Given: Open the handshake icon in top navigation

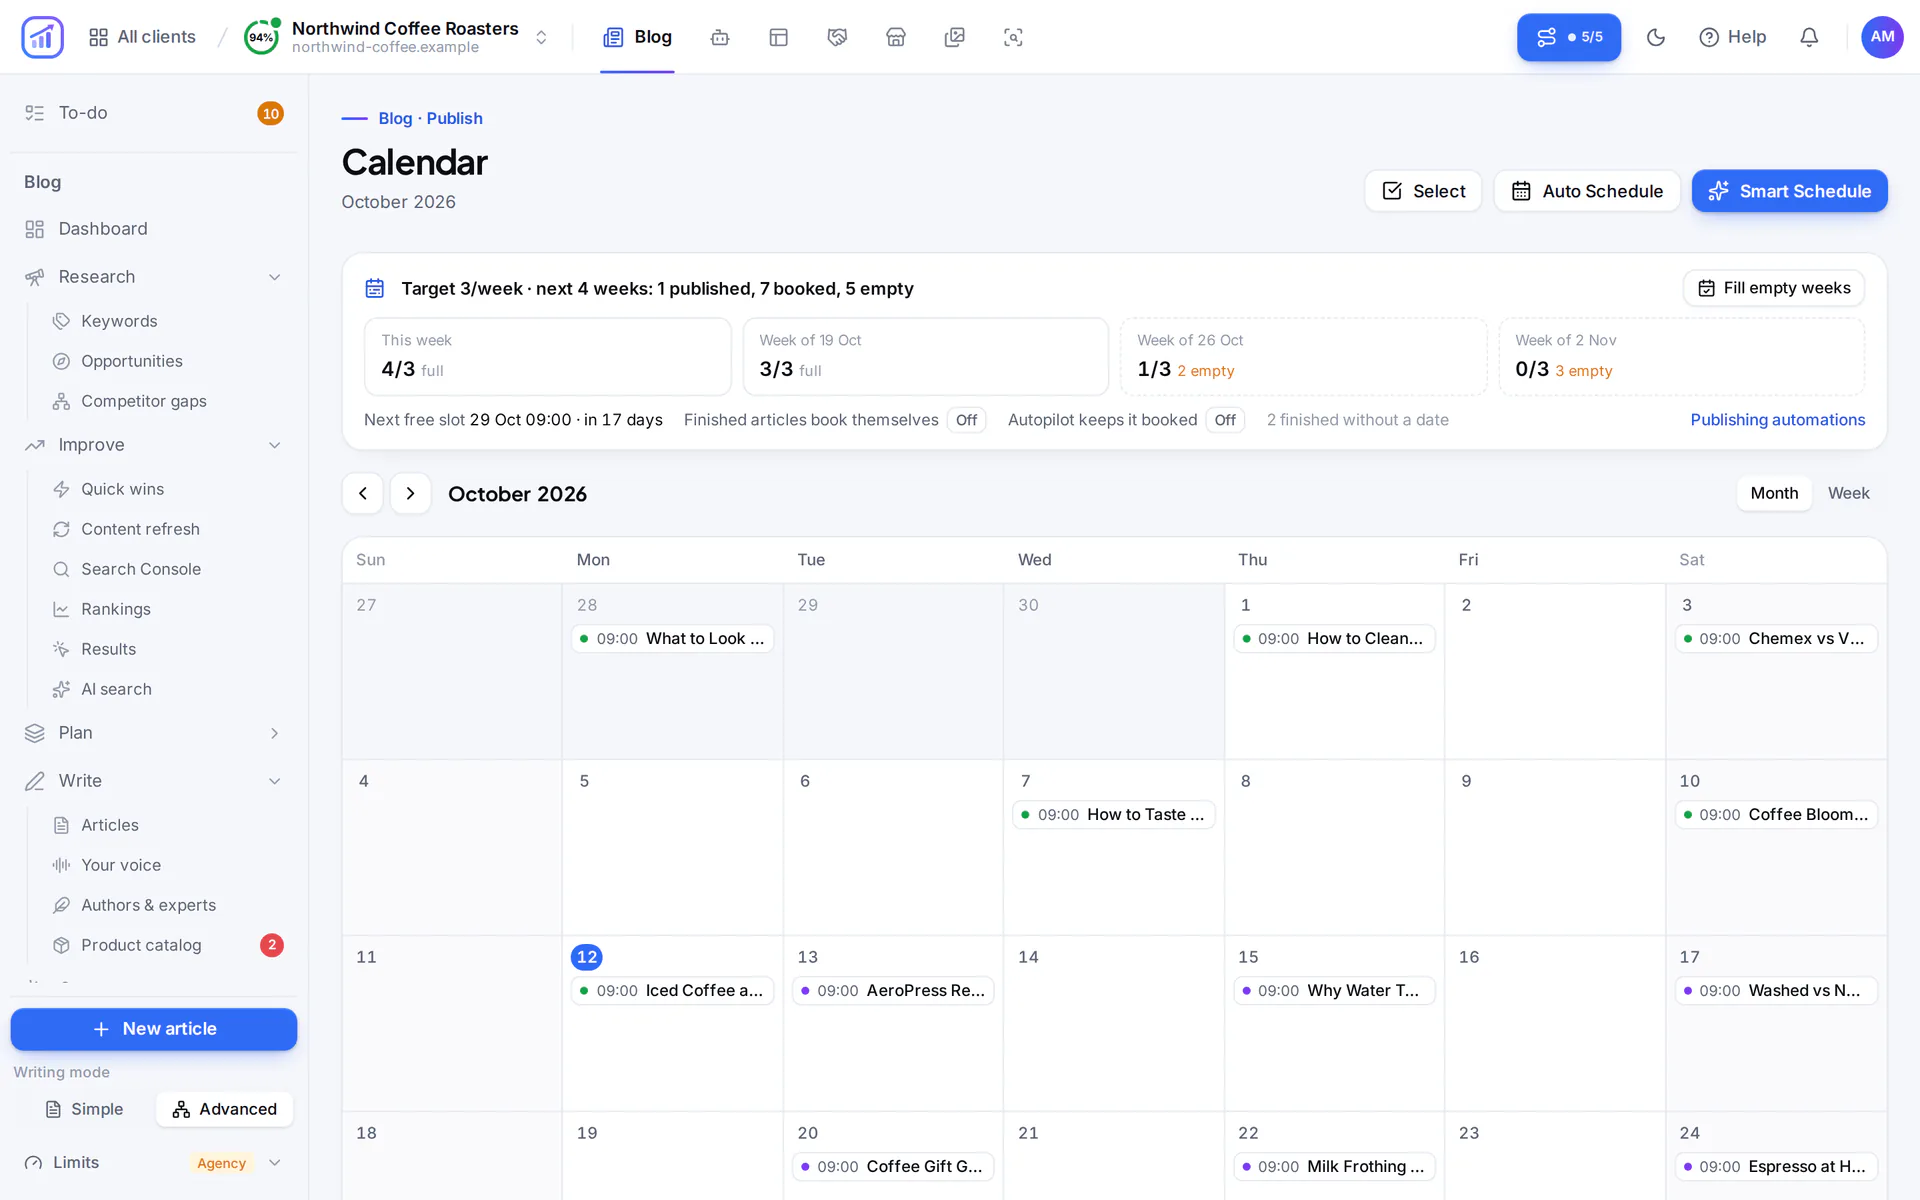Looking at the screenshot, I should tap(837, 37).
